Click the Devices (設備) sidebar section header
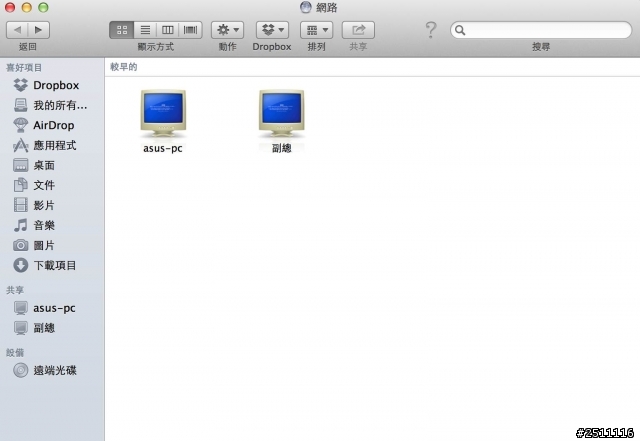 point(15,353)
